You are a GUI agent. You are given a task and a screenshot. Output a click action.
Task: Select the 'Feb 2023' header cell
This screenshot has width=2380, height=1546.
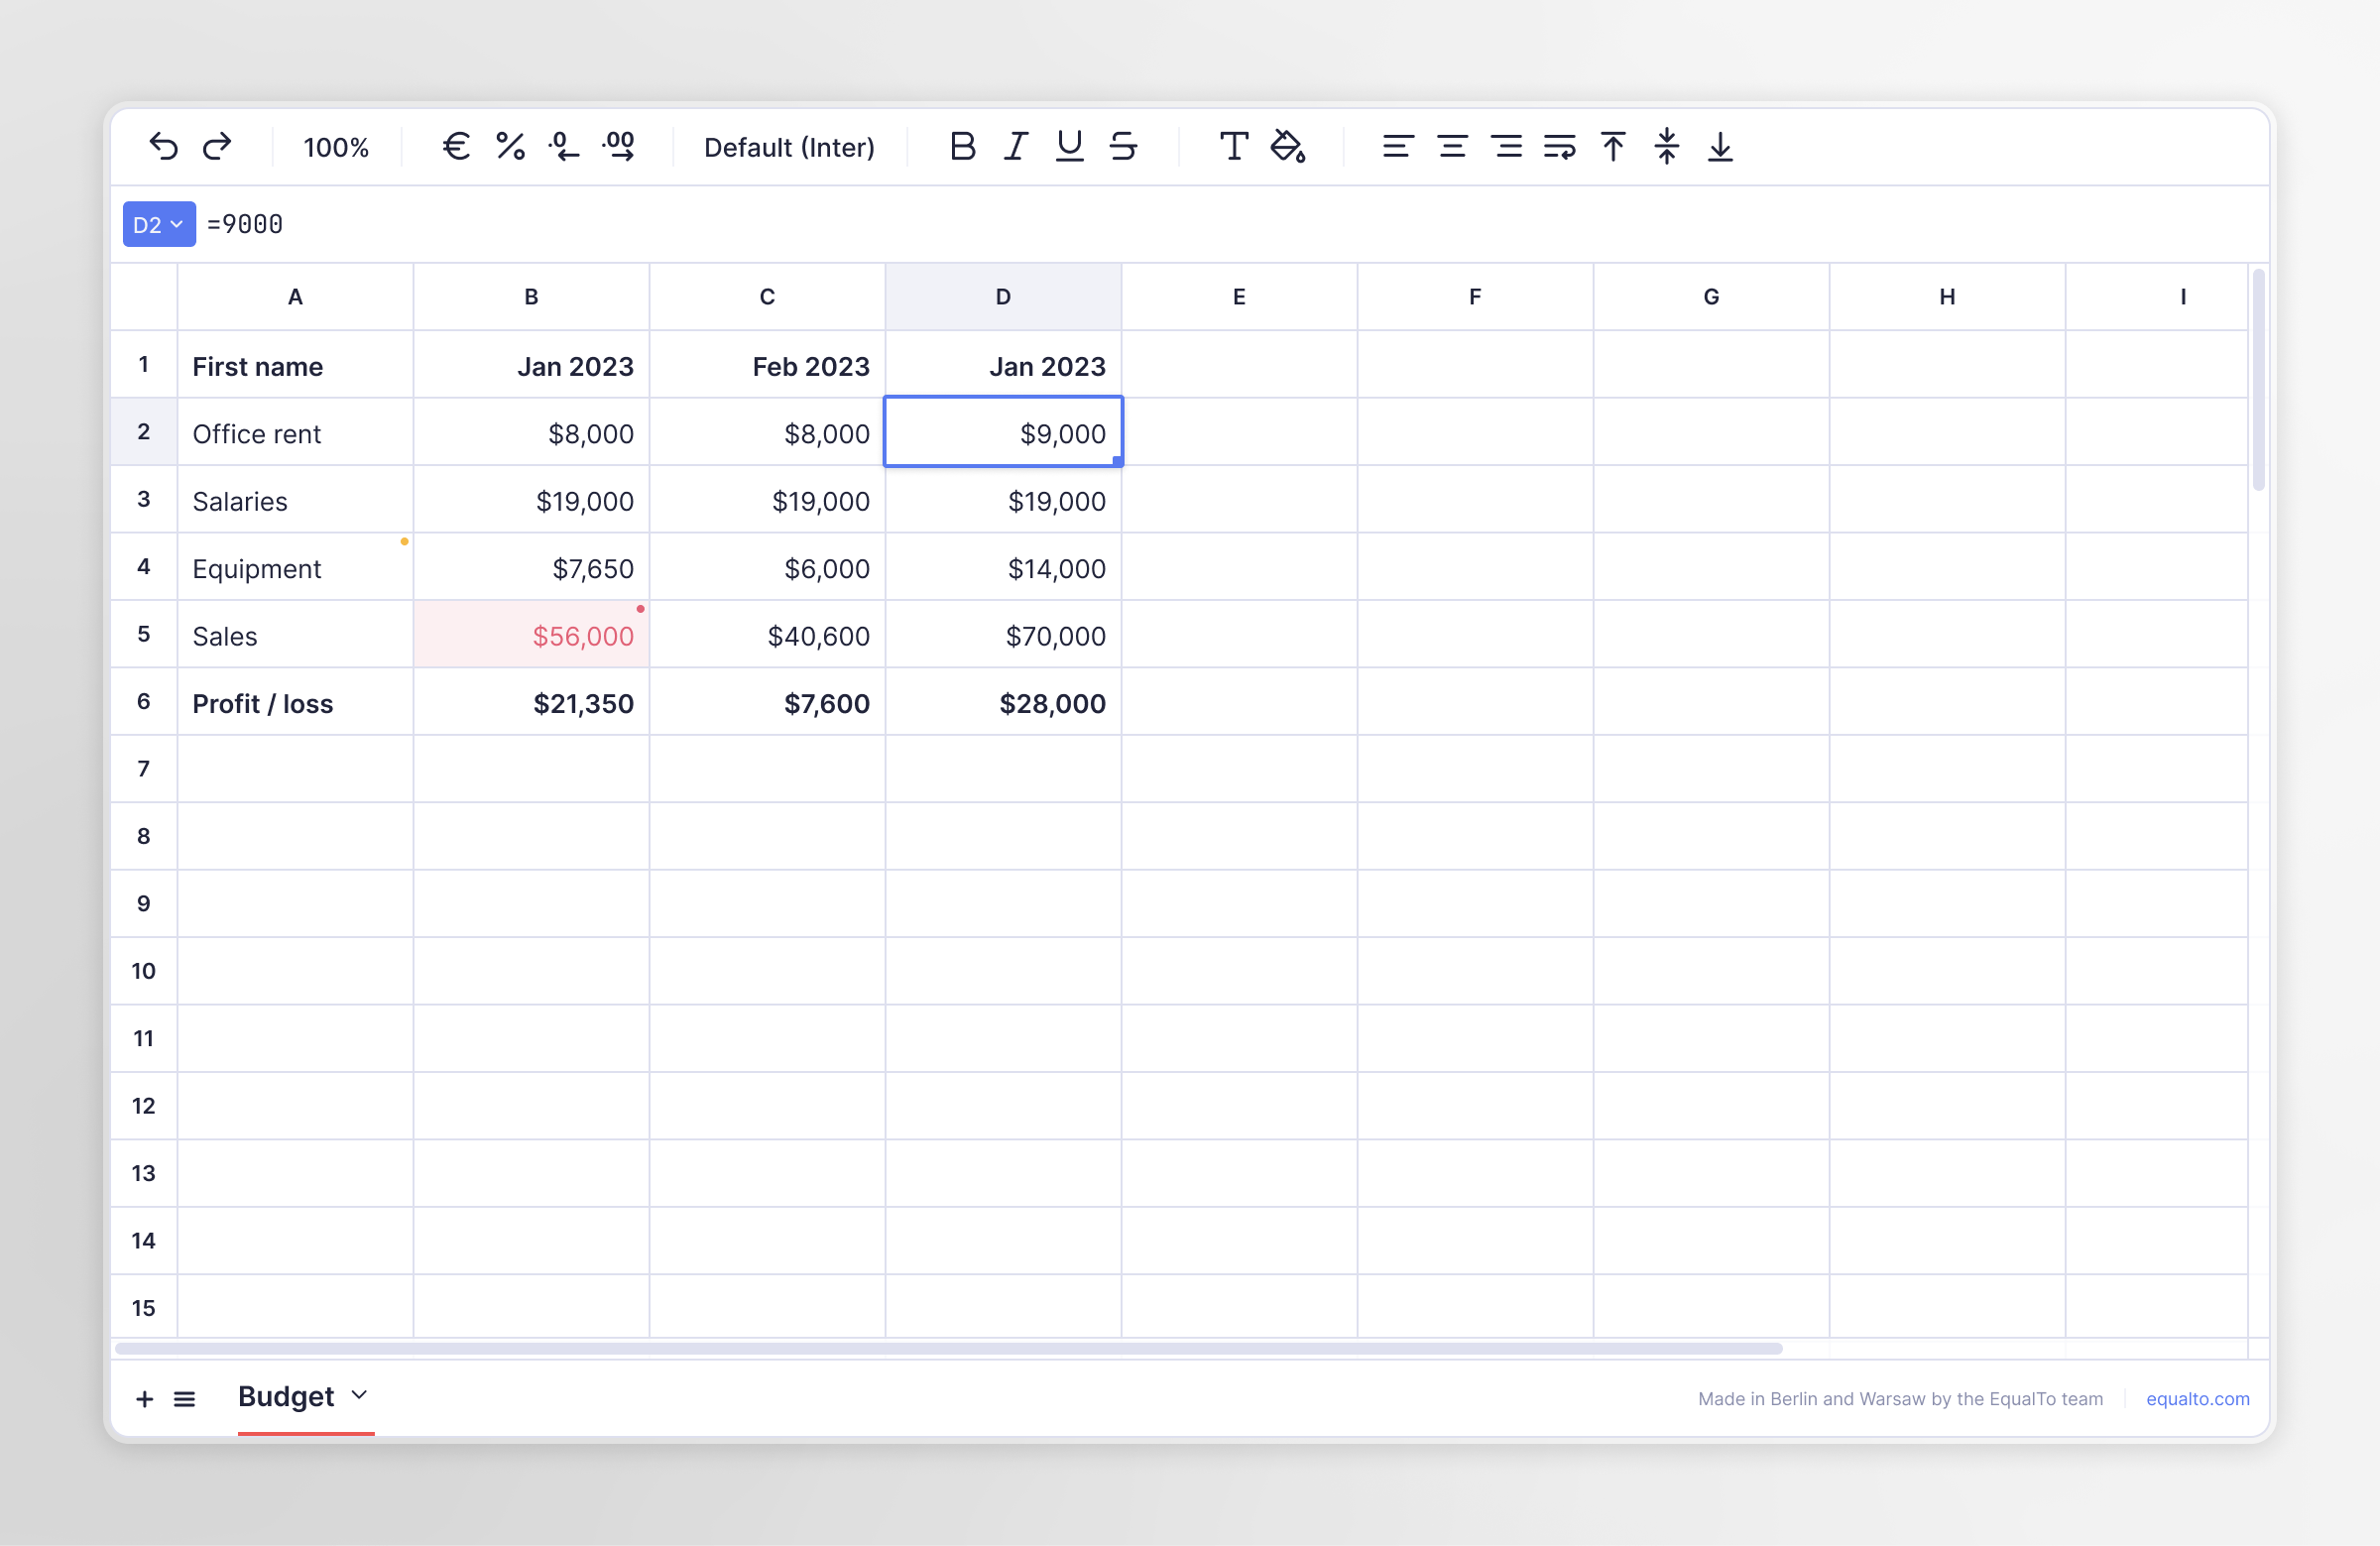tap(767, 365)
